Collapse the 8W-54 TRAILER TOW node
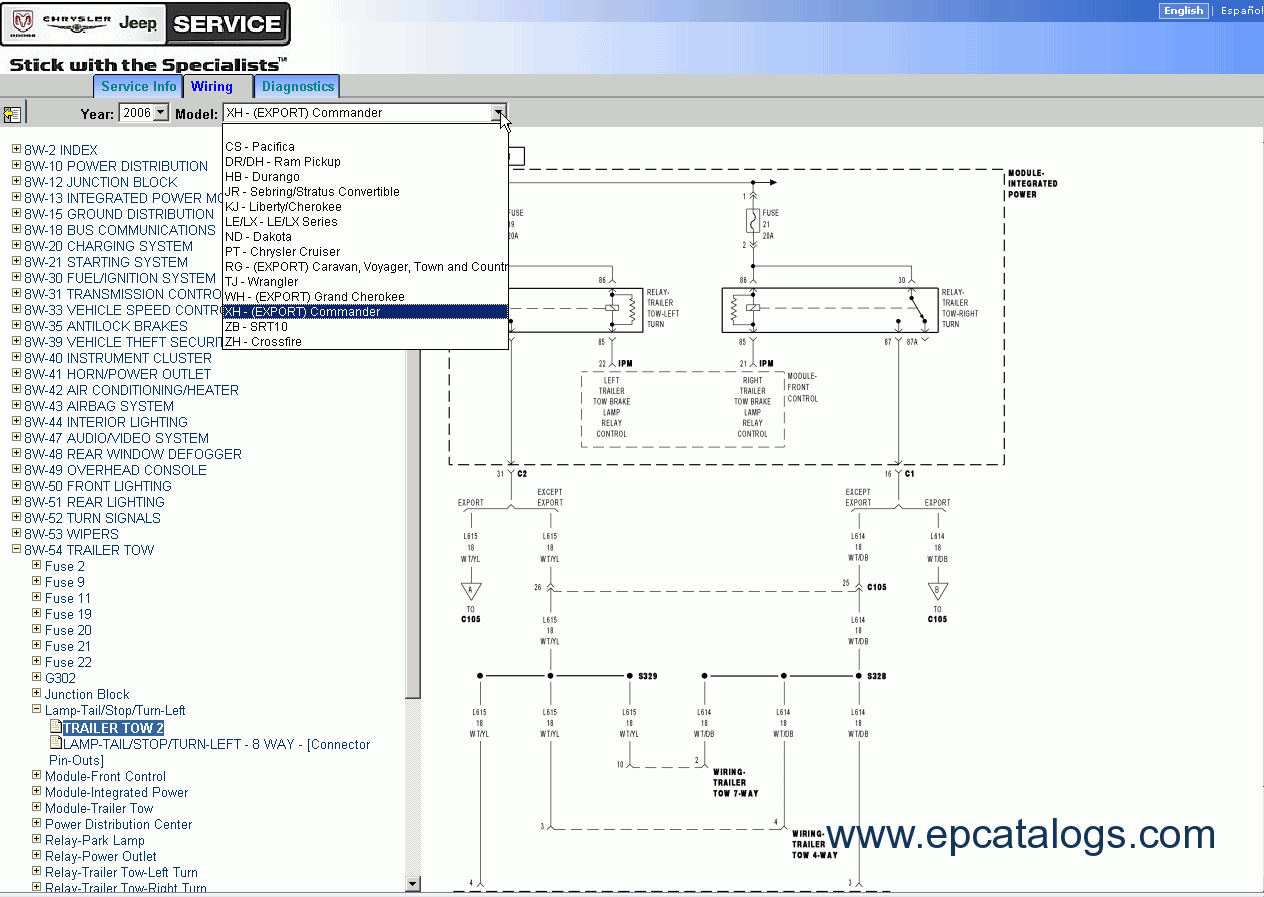This screenshot has height=897, width=1264. 16,550
